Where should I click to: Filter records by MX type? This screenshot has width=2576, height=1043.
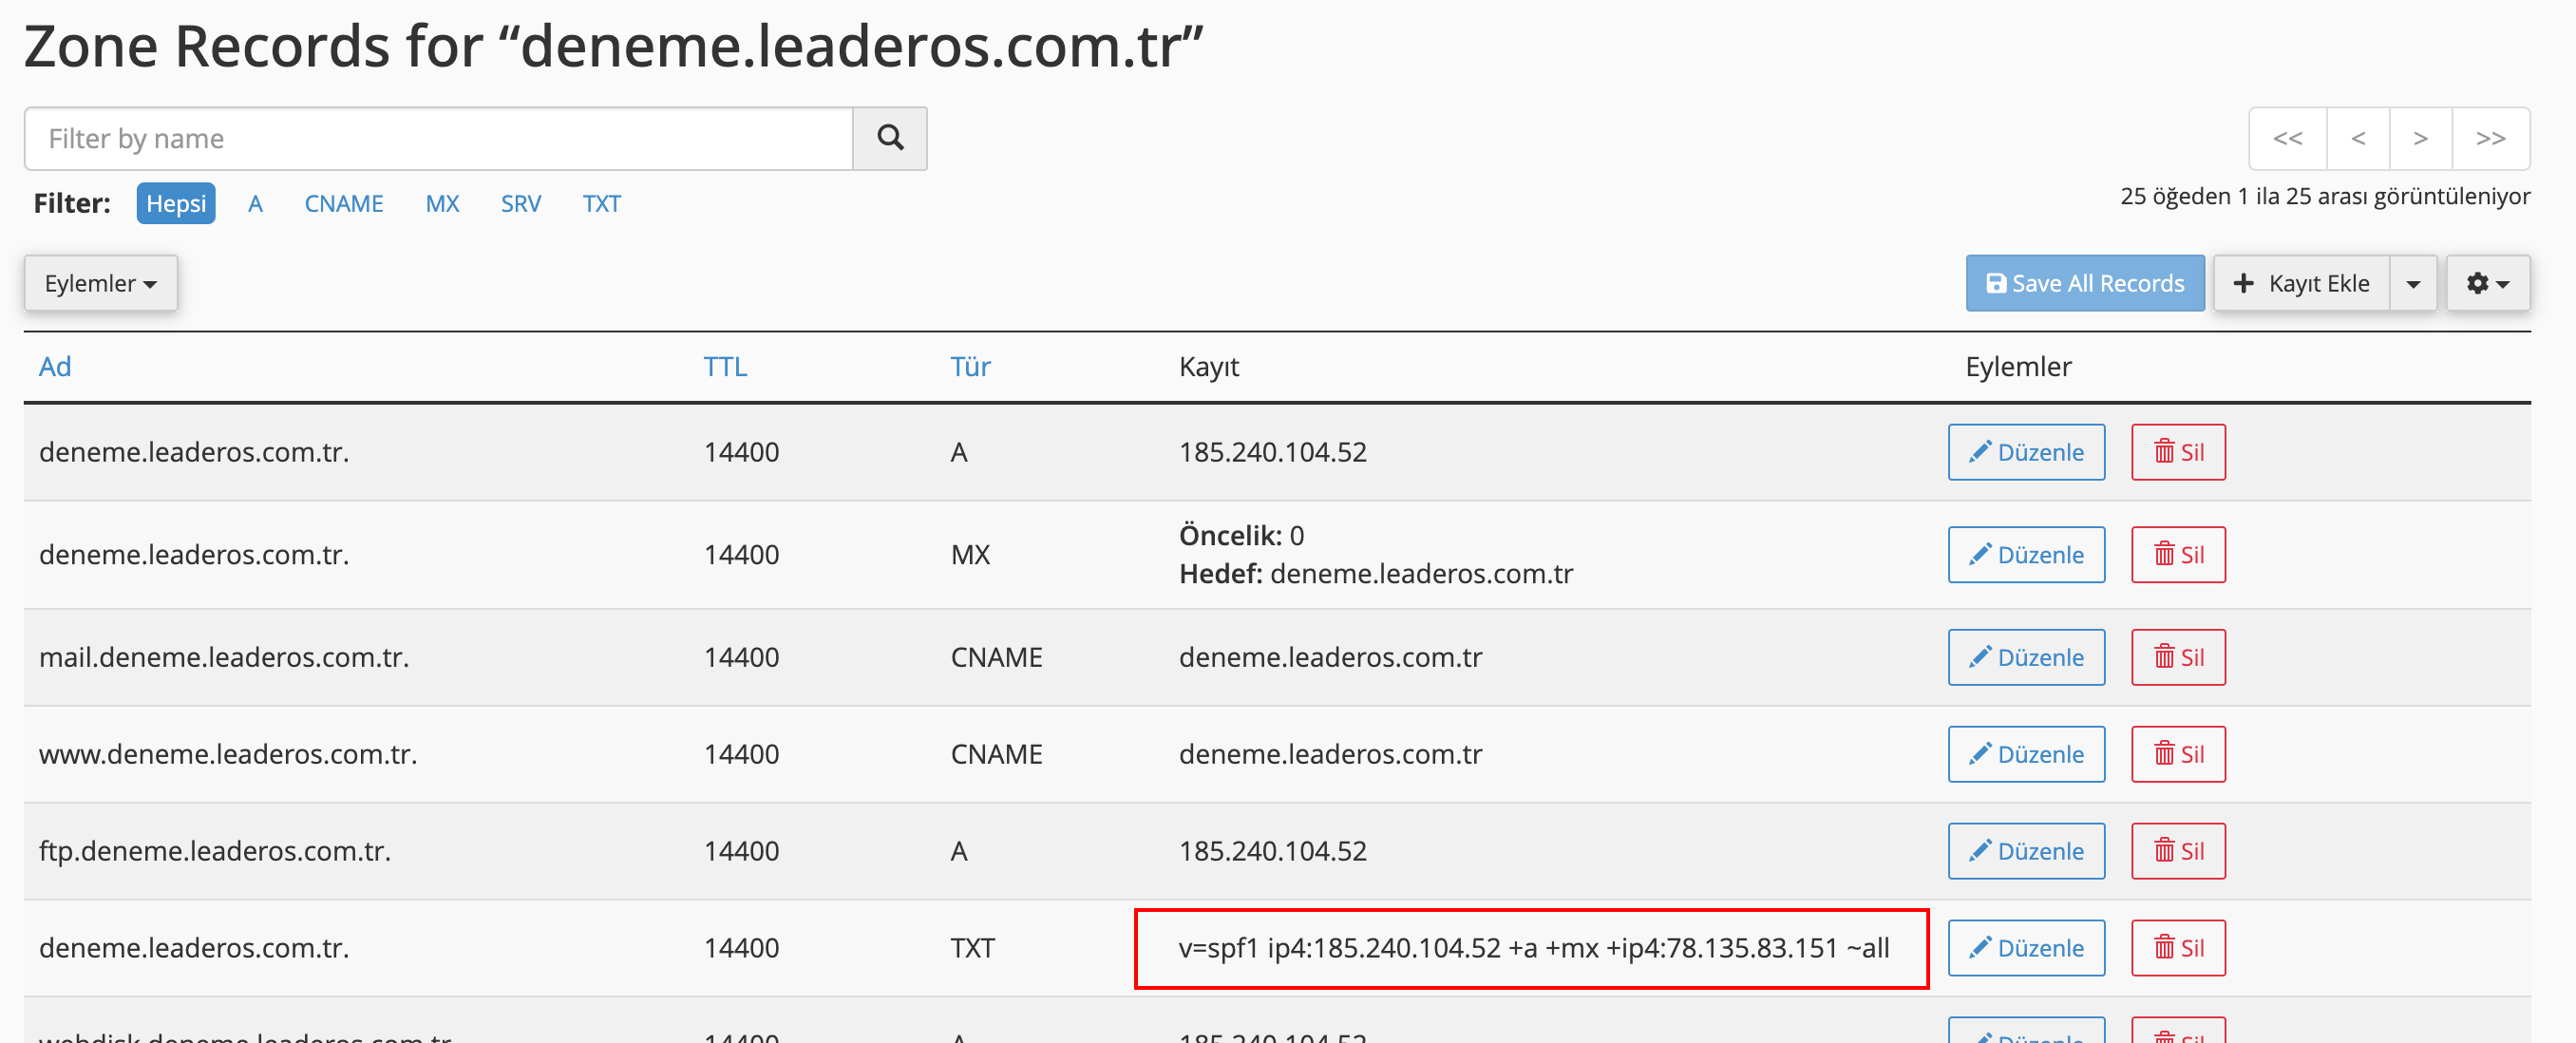pos(442,203)
